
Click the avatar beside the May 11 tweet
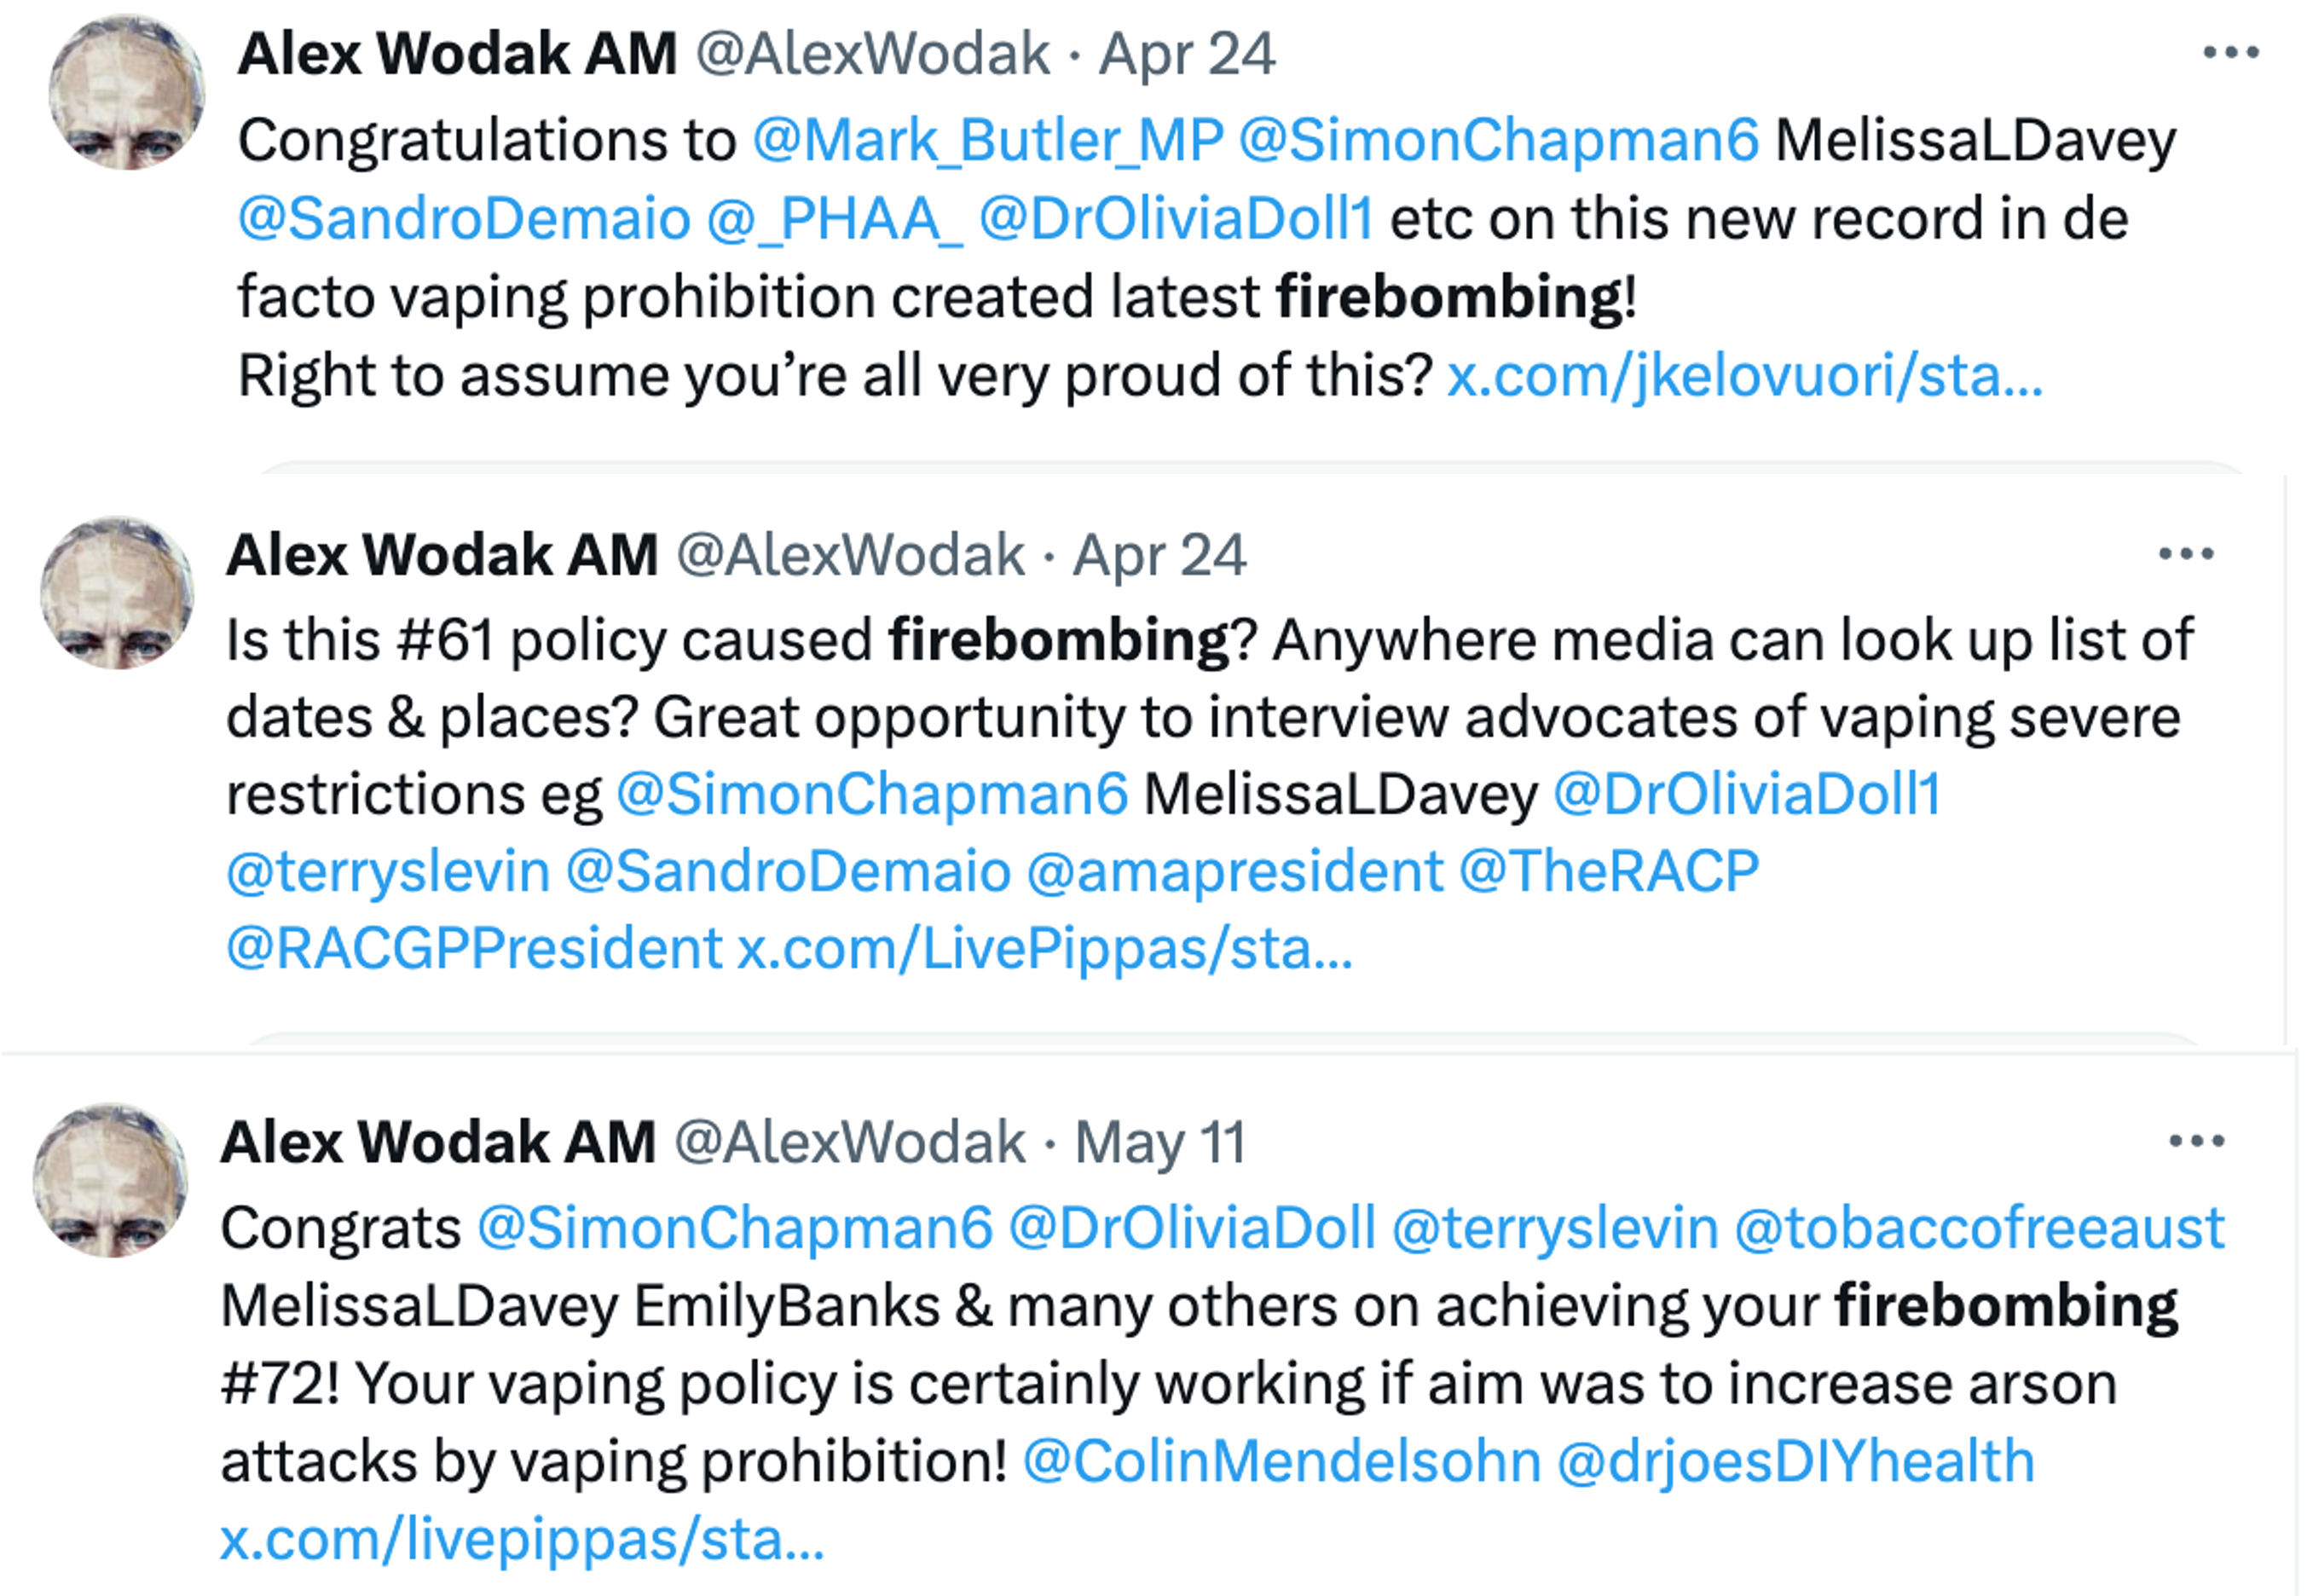pos(111,1180)
